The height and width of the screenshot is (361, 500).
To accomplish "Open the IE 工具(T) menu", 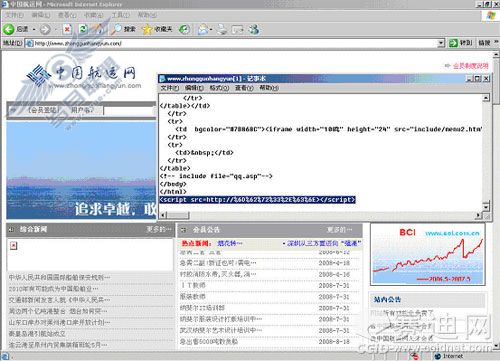I will [x=120, y=15].
